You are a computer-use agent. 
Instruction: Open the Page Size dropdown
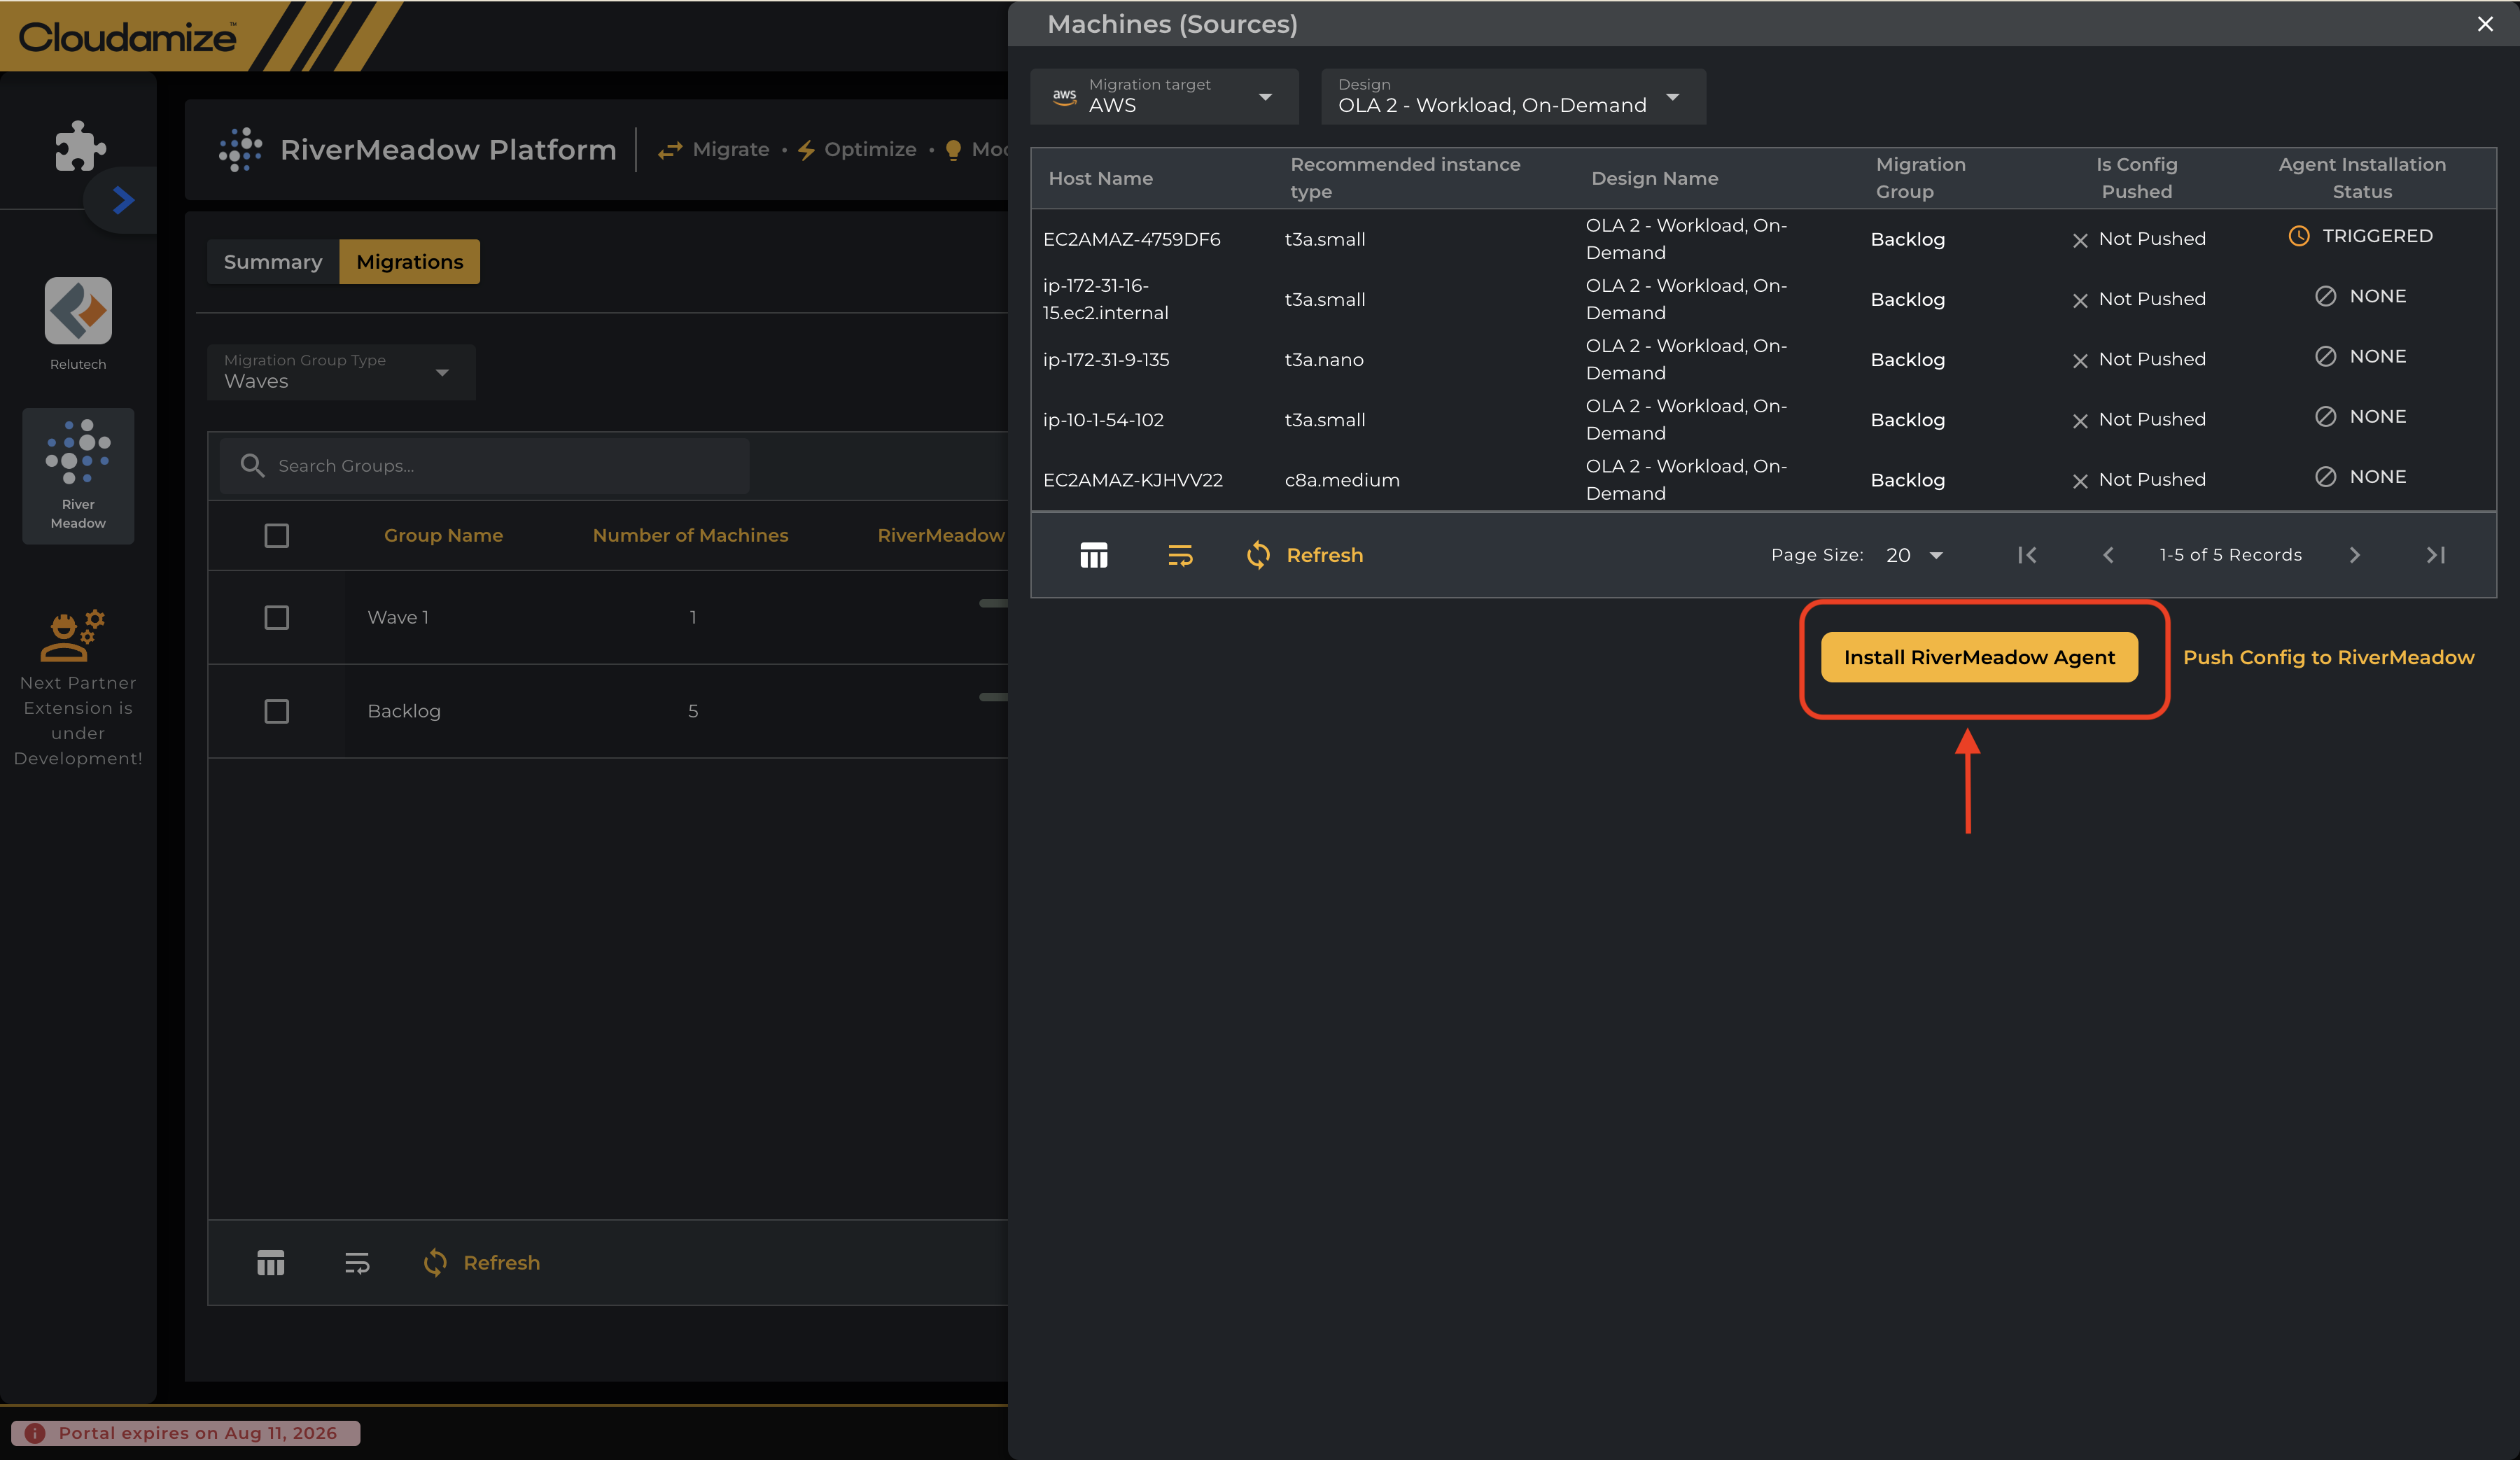coord(1914,555)
